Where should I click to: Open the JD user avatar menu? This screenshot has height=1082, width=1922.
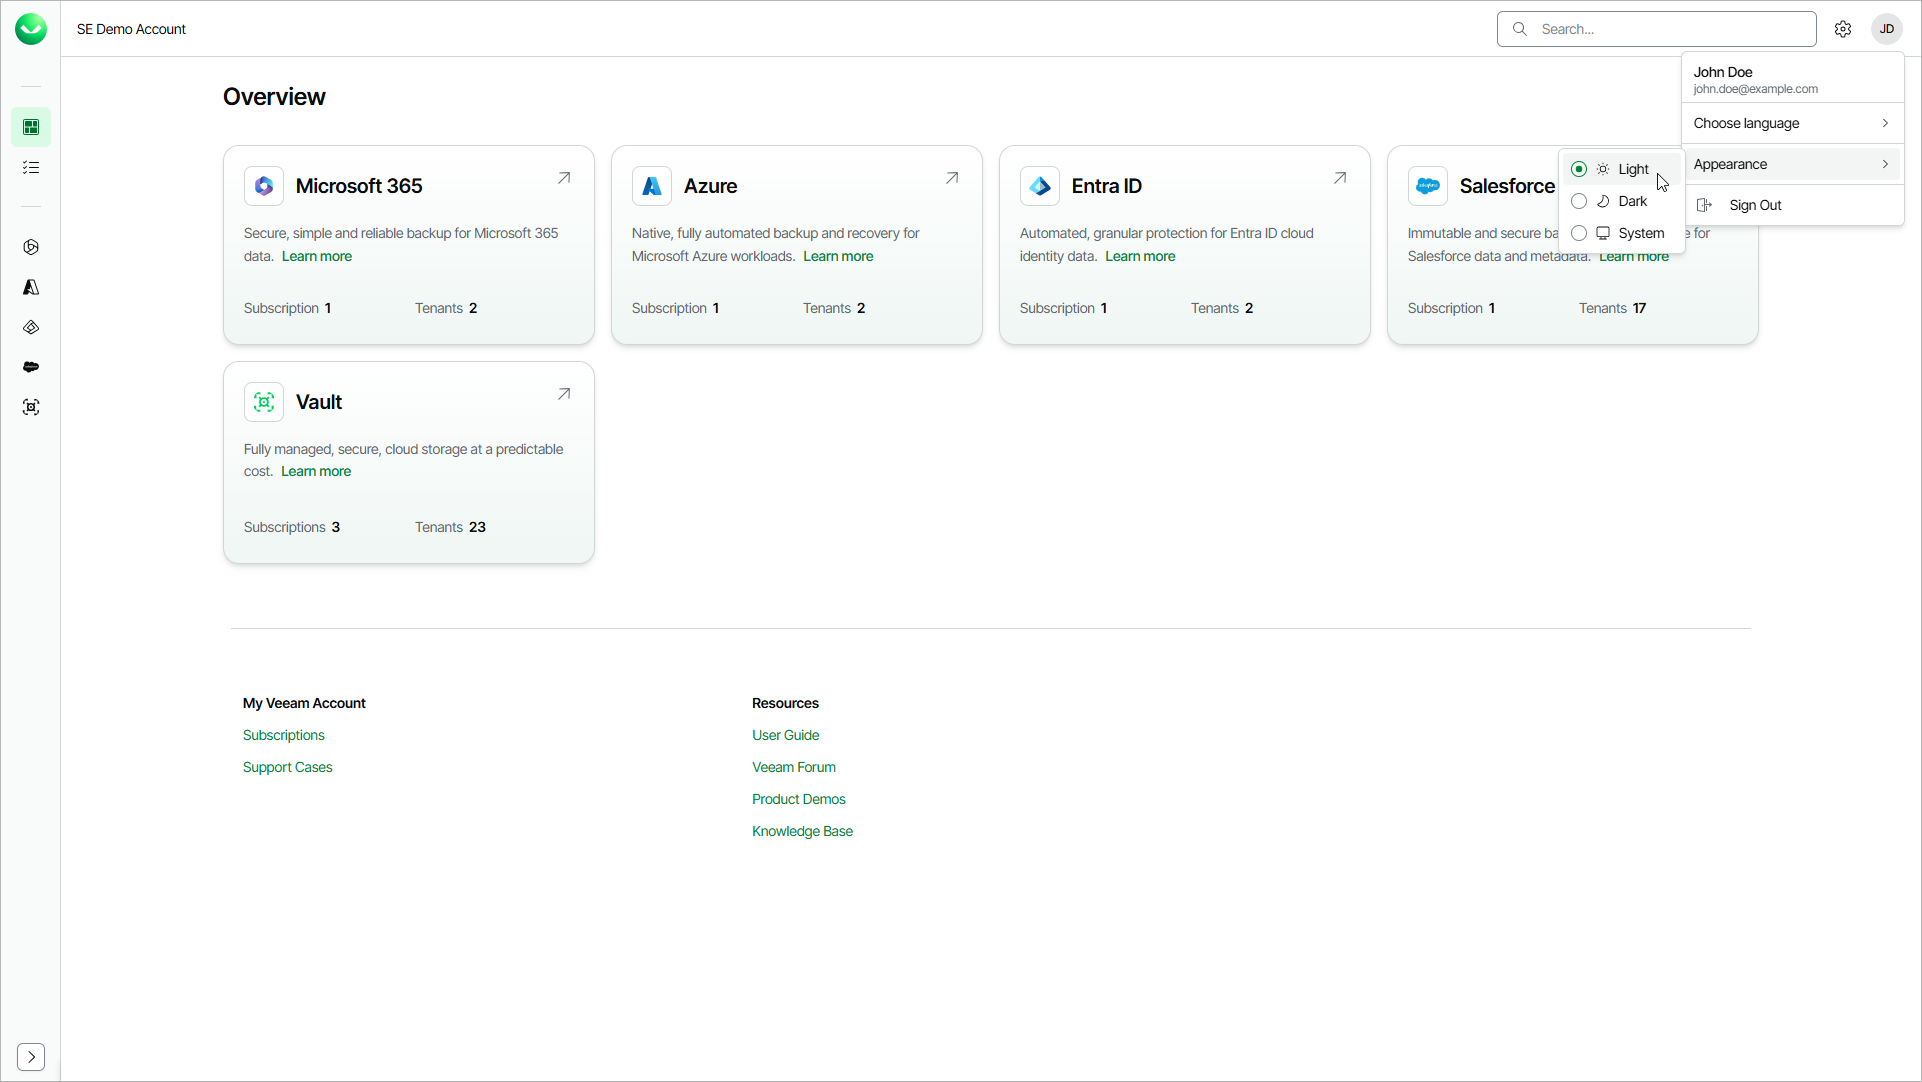(x=1886, y=29)
